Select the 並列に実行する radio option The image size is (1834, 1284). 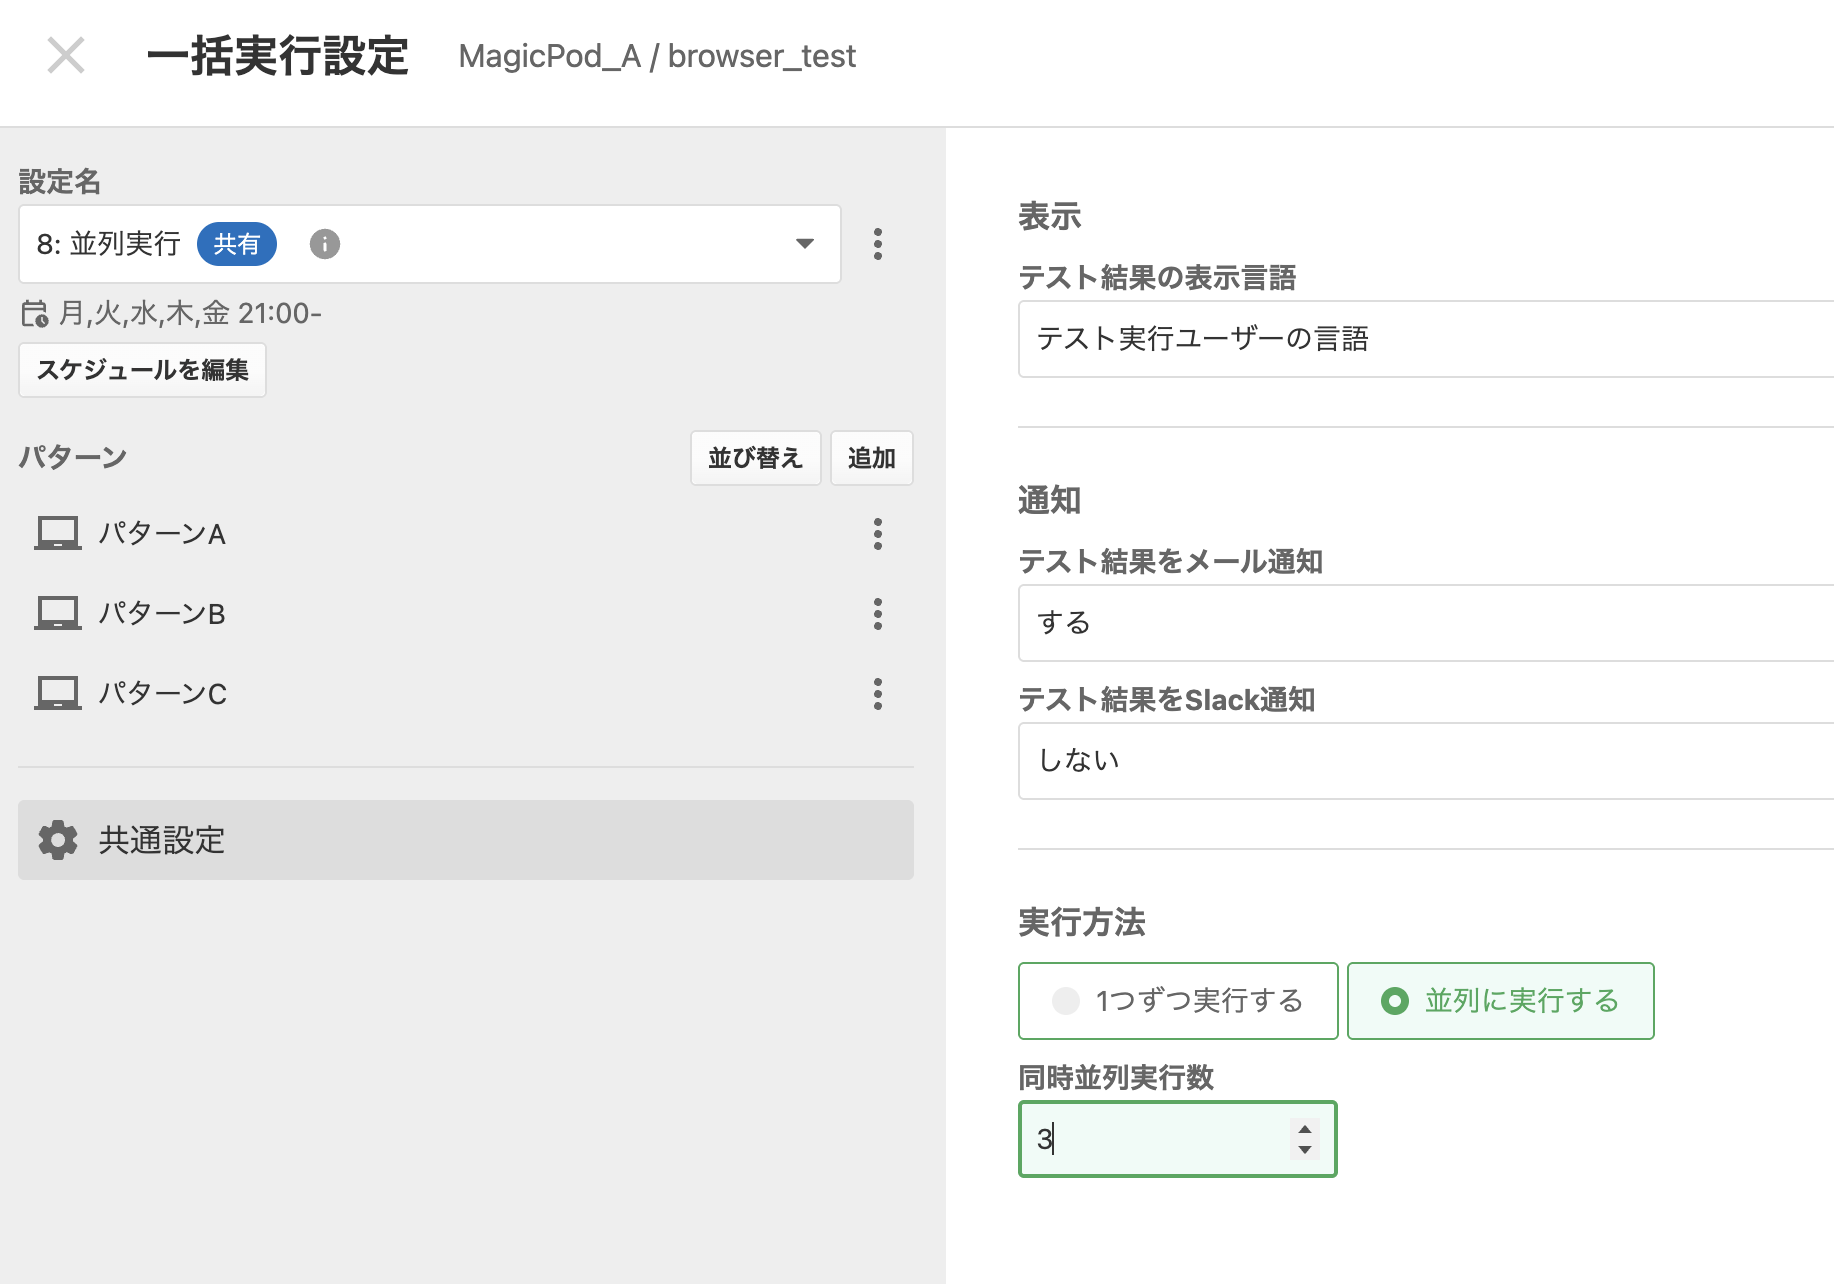click(x=1501, y=1001)
